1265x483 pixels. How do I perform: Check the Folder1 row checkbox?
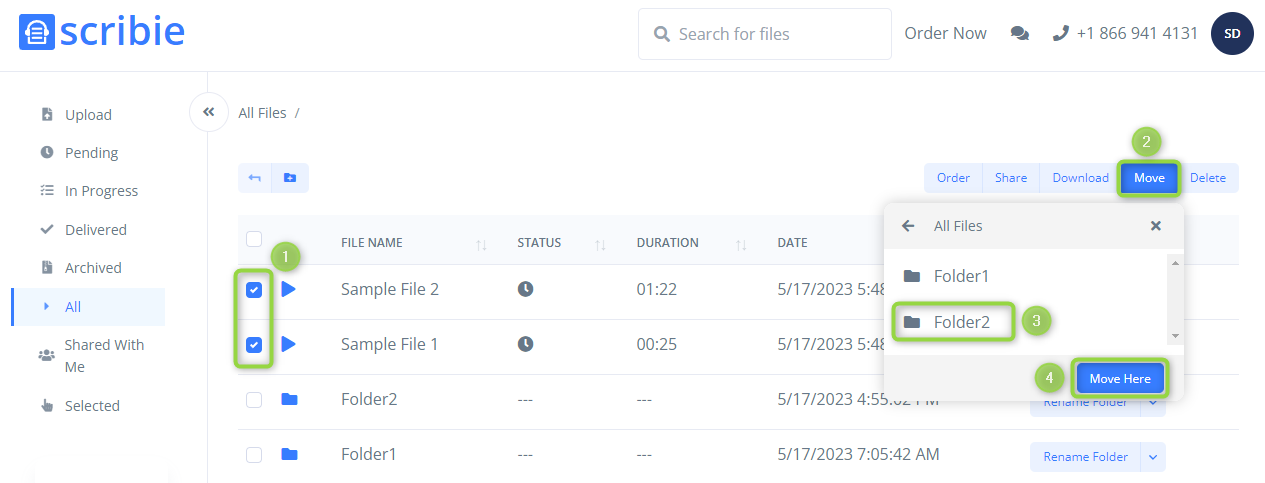point(254,455)
